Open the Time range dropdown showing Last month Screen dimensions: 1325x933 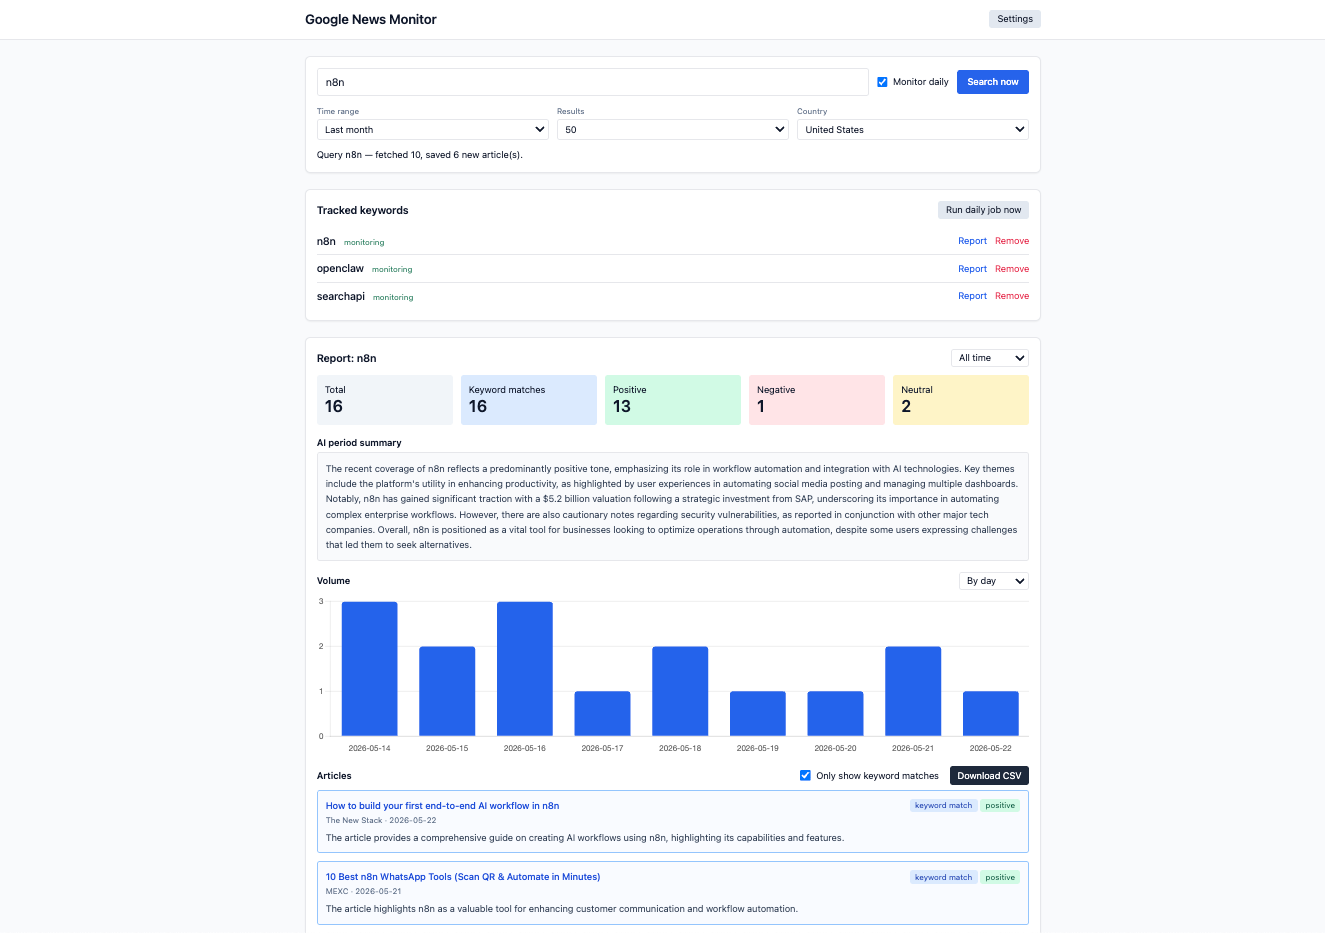[433, 129]
